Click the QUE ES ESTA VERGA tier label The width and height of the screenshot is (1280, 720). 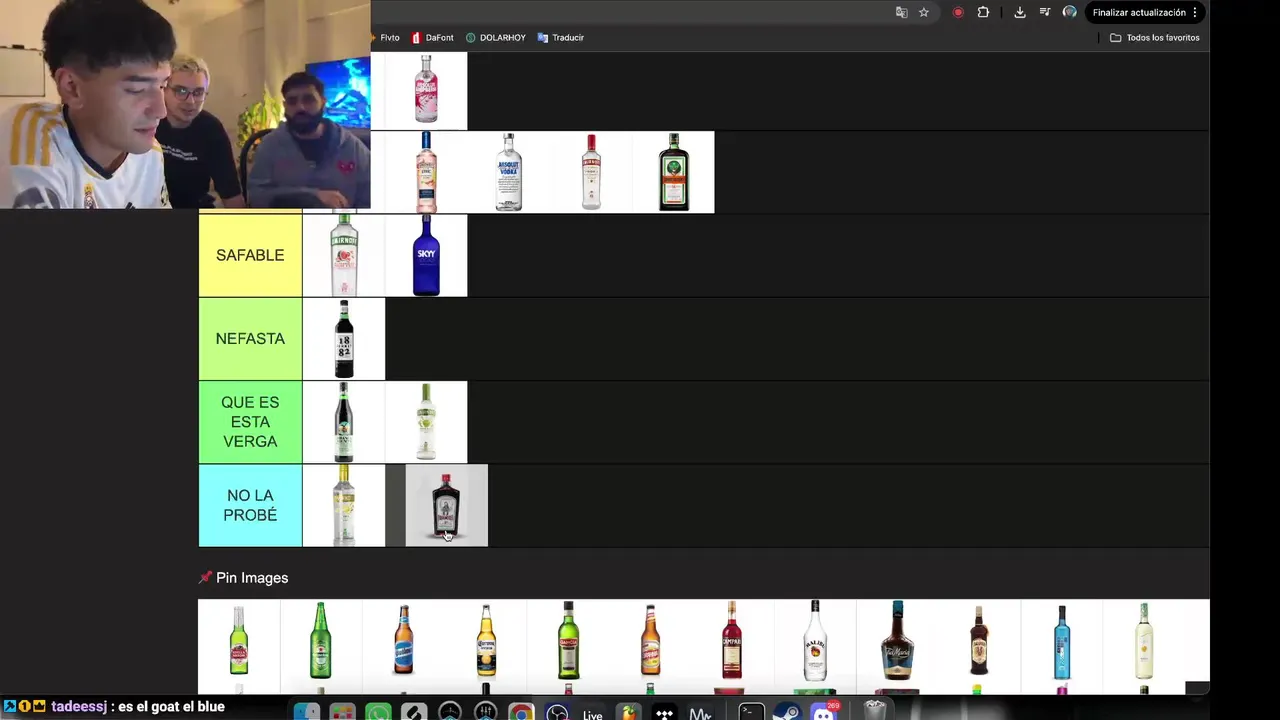[x=250, y=421]
